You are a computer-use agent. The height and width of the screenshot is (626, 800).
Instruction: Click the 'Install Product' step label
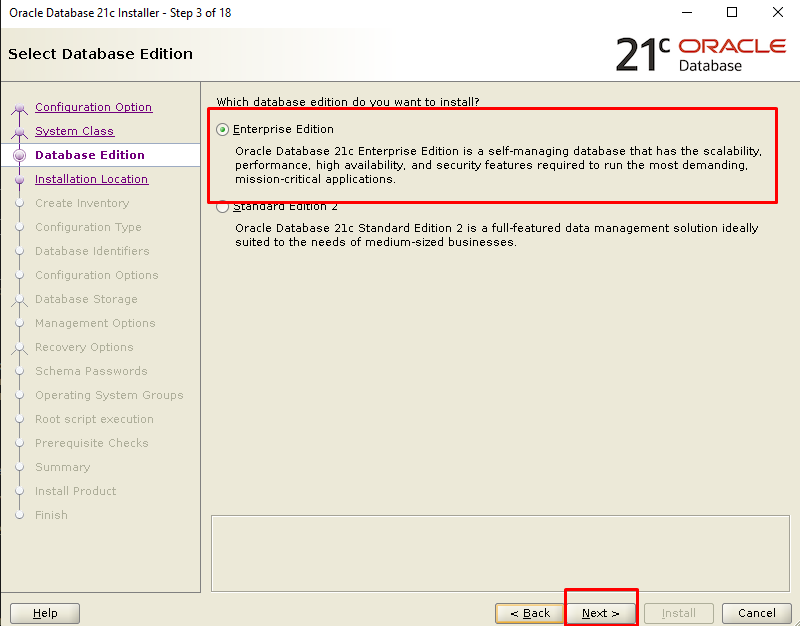pos(76,491)
